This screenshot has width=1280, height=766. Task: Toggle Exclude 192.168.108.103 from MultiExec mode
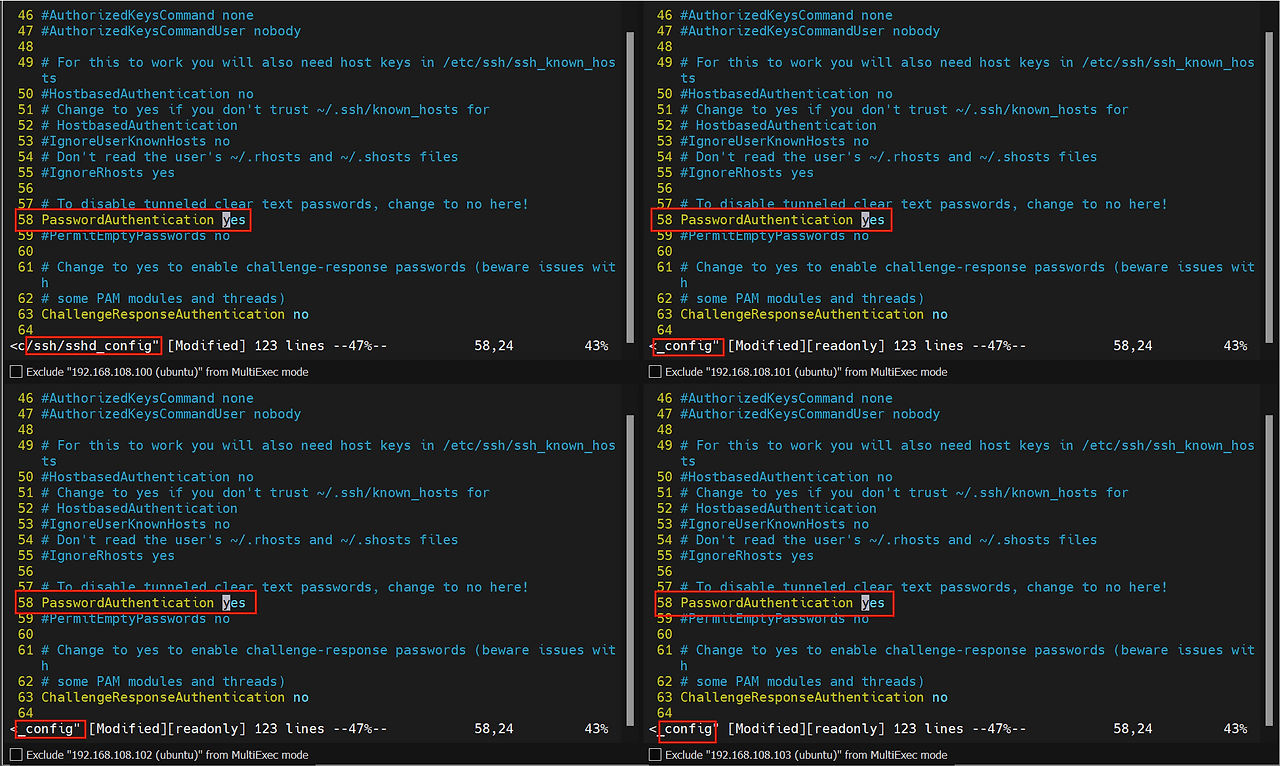coord(655,755)
